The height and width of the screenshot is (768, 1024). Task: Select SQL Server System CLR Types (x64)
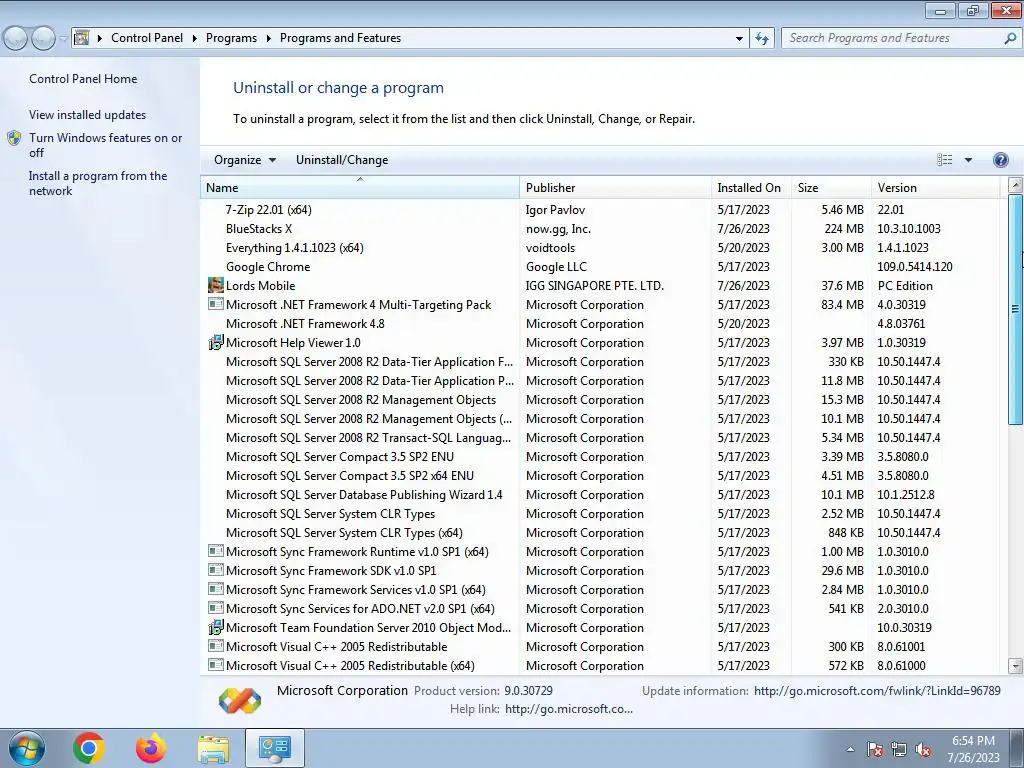click(x=600, y=532)
